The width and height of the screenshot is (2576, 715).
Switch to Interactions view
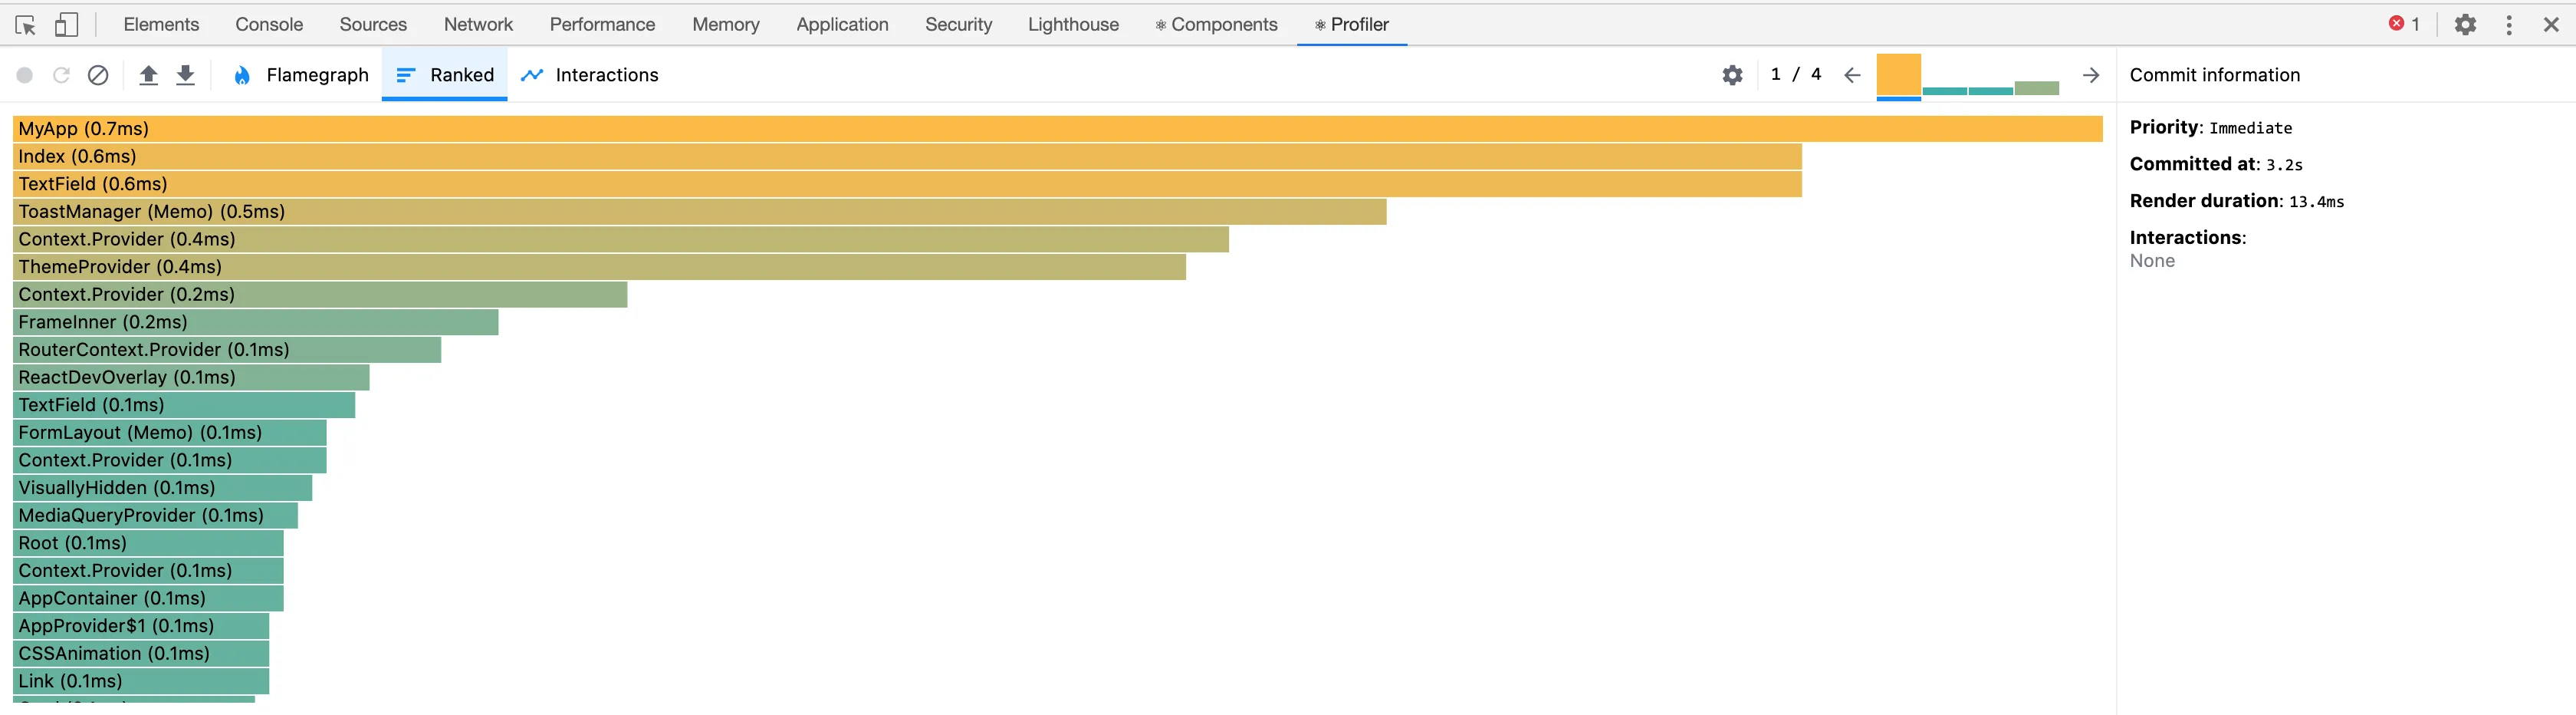coord(590,75)
